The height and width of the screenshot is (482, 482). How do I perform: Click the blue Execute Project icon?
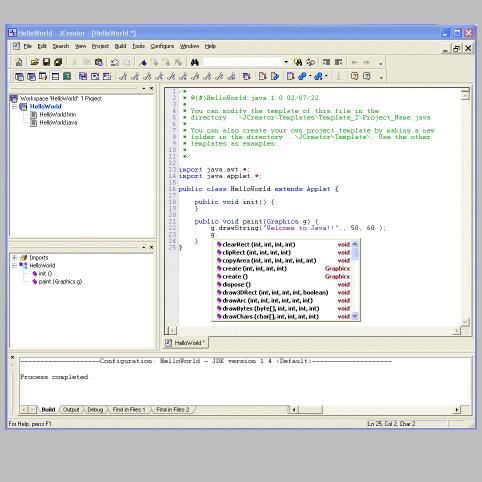tap(318, 77)
